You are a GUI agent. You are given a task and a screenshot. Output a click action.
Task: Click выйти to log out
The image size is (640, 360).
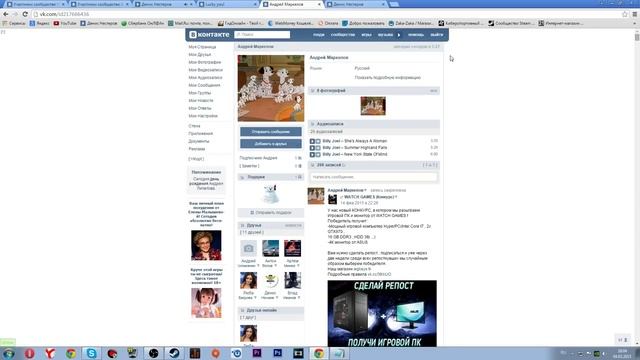tap(436, 35)
